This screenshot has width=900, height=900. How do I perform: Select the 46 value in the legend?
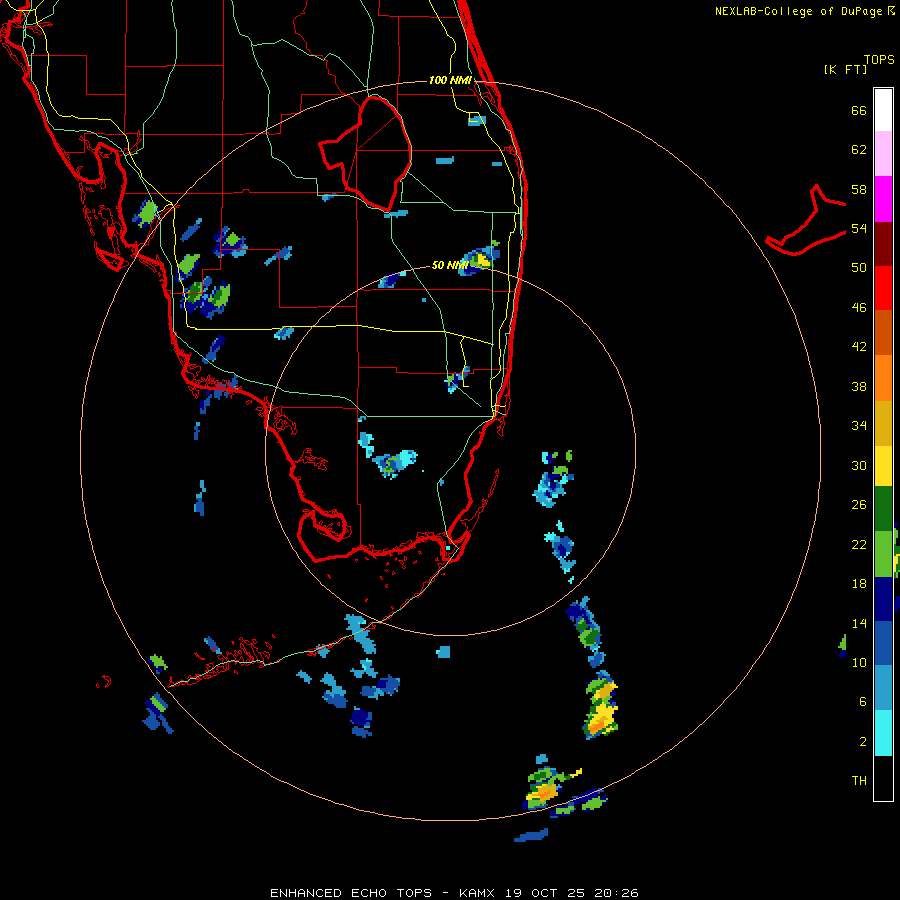(x=859, y=308)
